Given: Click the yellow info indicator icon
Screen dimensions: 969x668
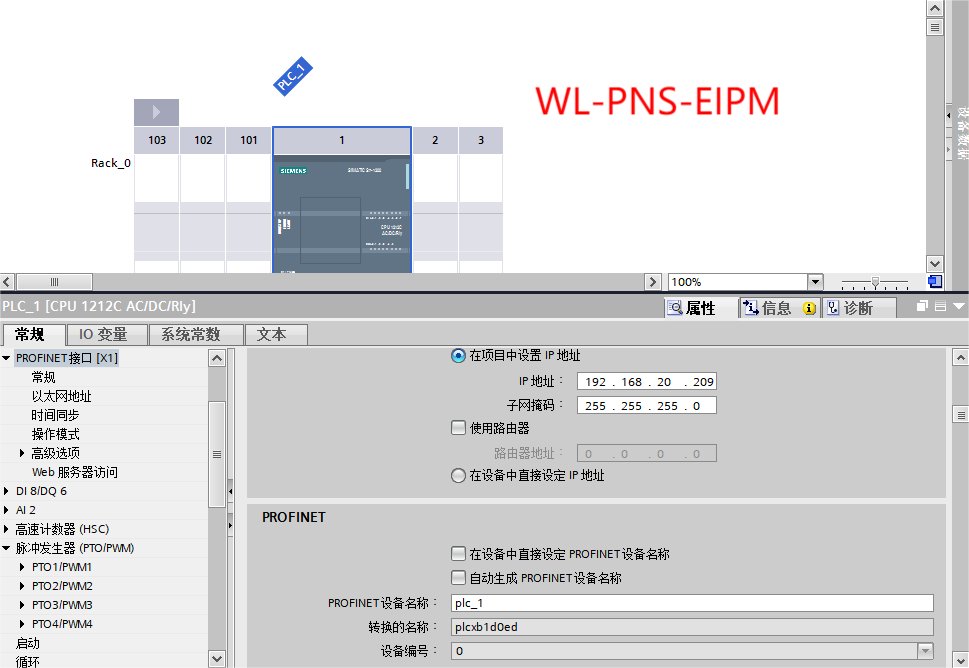Looking at the screenshot, I should 809,308.
